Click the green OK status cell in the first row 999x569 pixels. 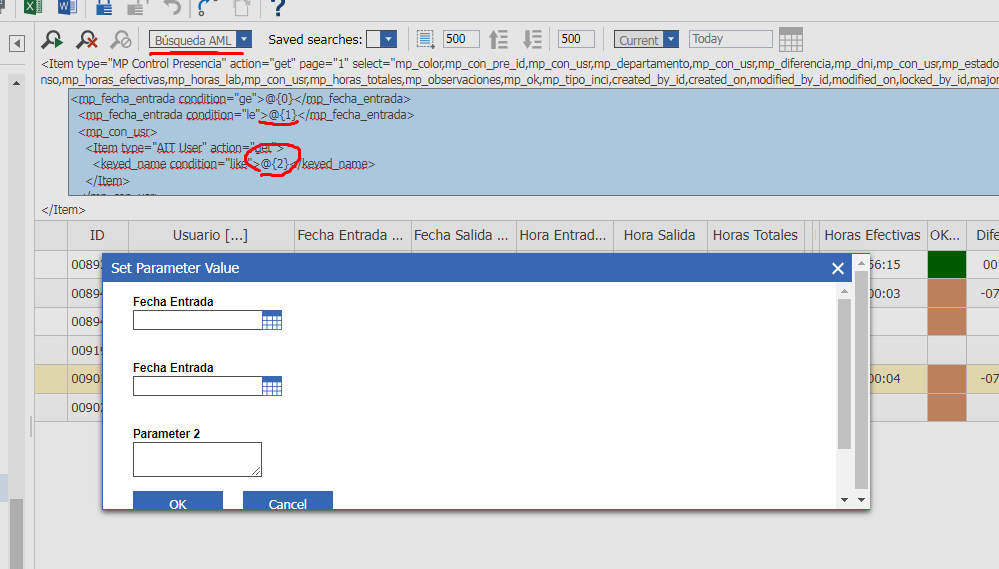click(x=947, y=264)
